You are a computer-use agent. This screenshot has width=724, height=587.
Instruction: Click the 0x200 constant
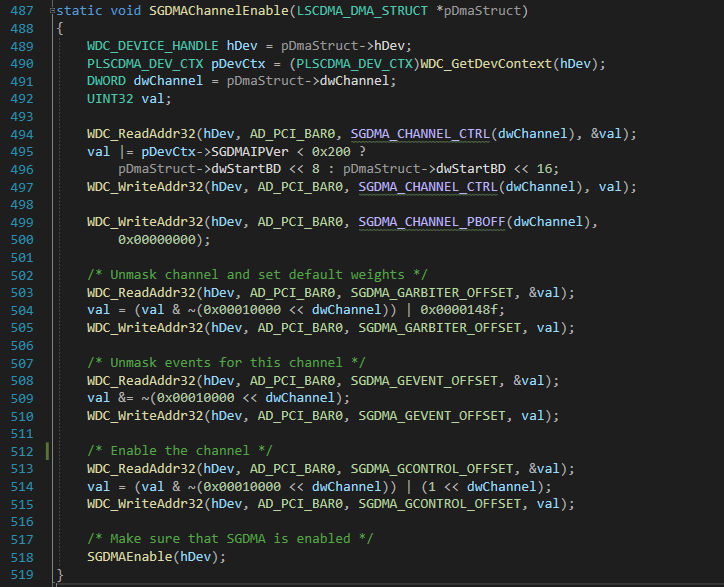pyautogui.click(x=331, y=151)
